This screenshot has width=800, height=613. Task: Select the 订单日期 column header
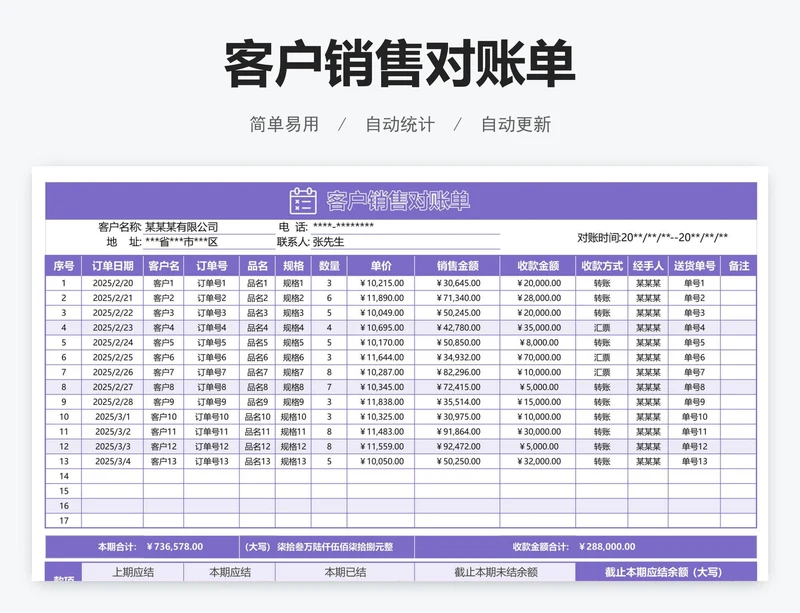(x=113, y=266)
